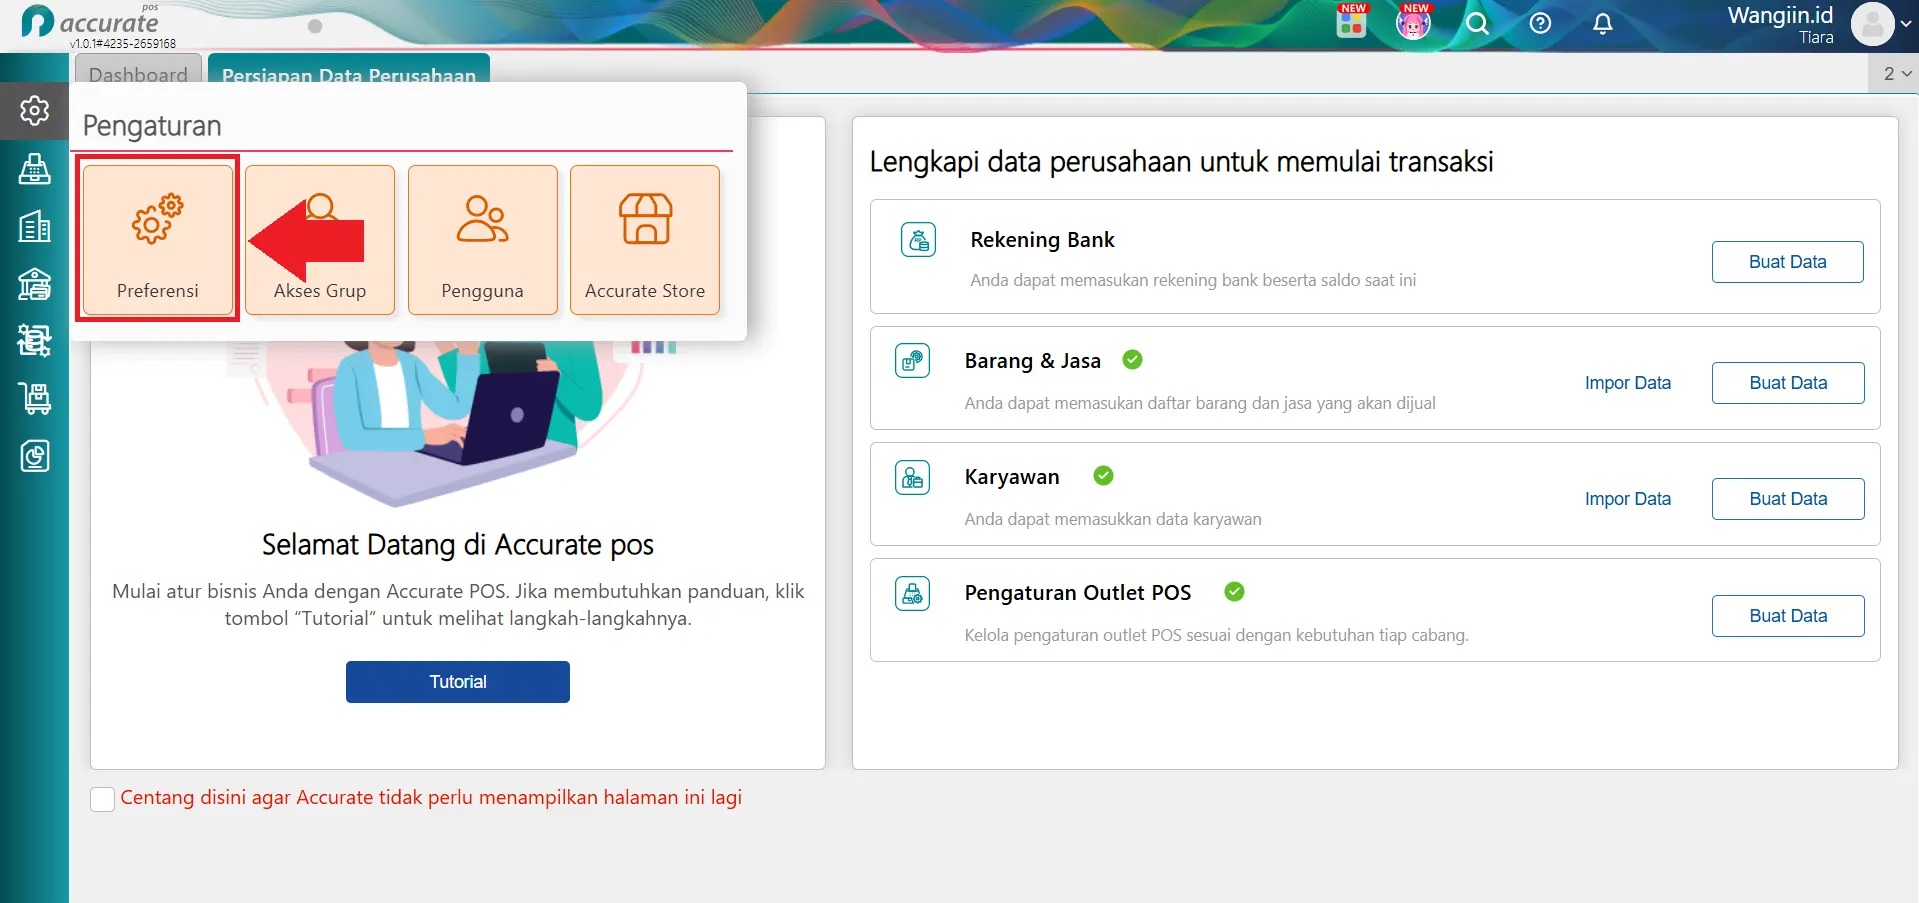This screenshot has height=903, width=1919.
Task: Open Accurate Store tile
Action: [645, 240]
